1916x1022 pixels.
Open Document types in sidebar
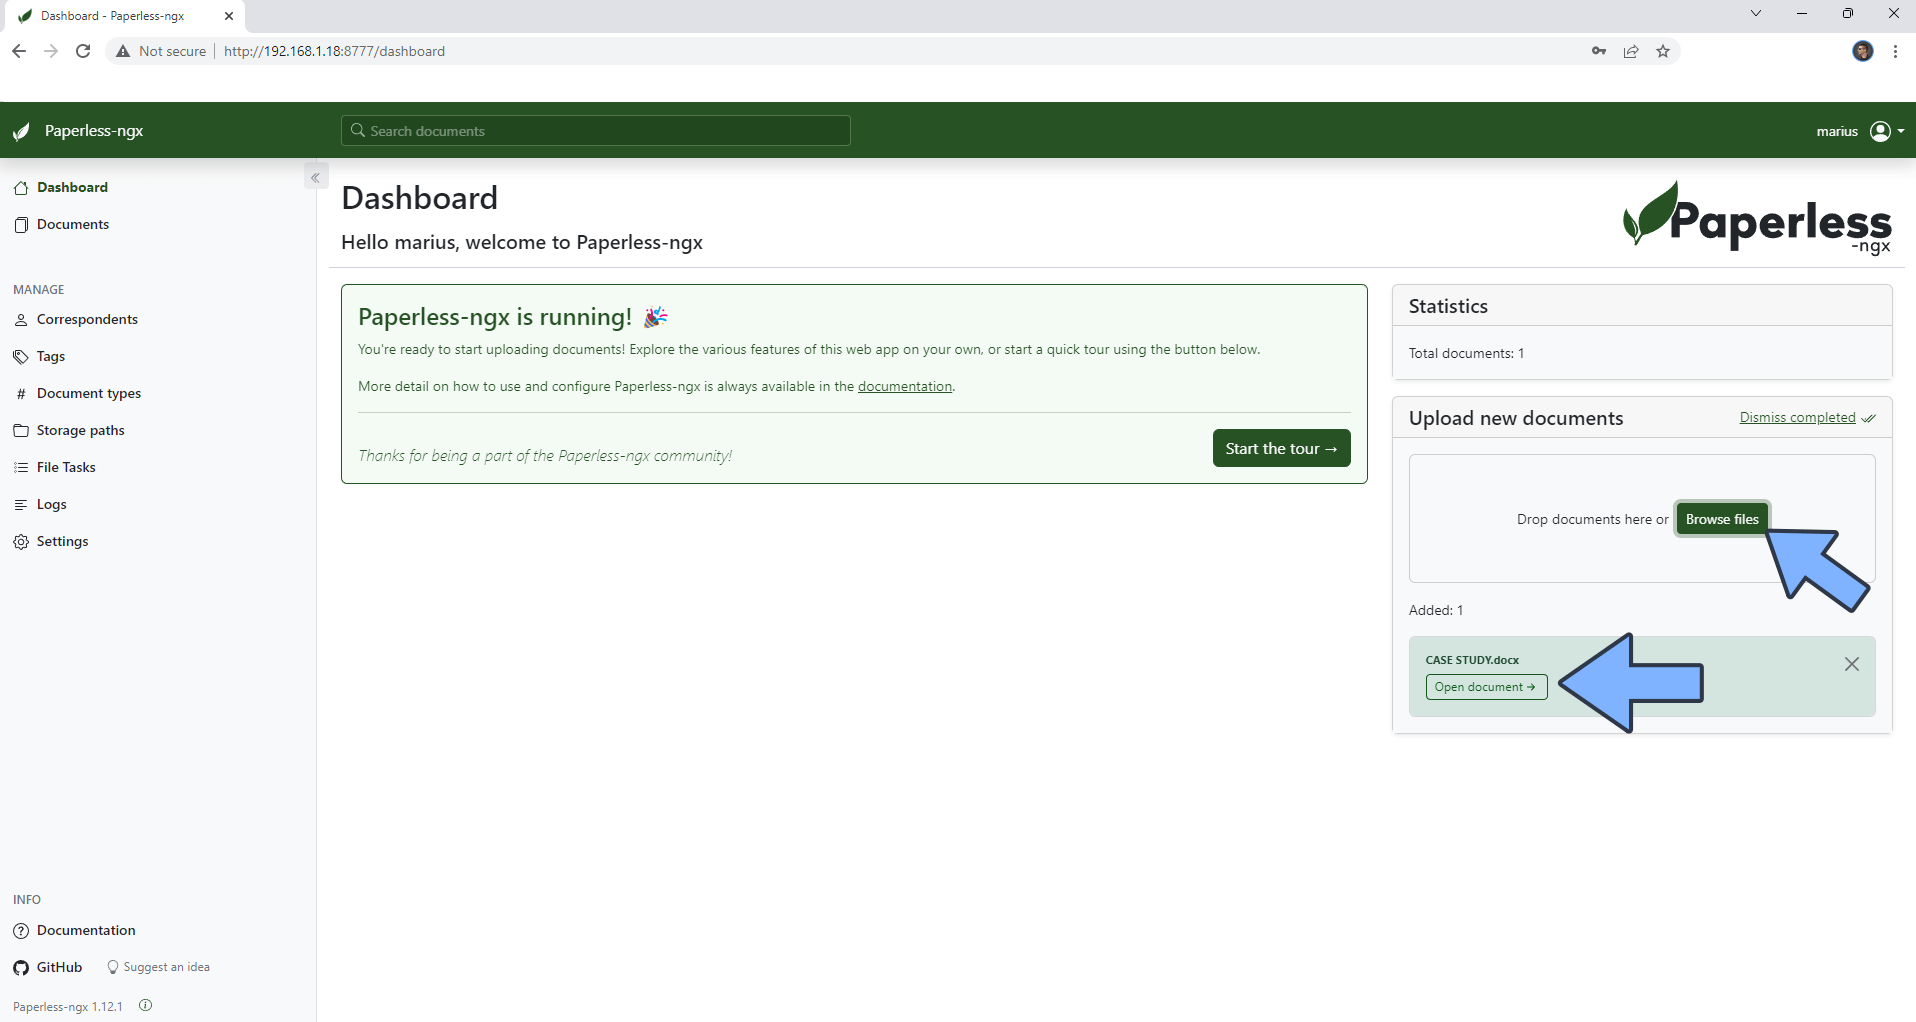tap(77, 393)
